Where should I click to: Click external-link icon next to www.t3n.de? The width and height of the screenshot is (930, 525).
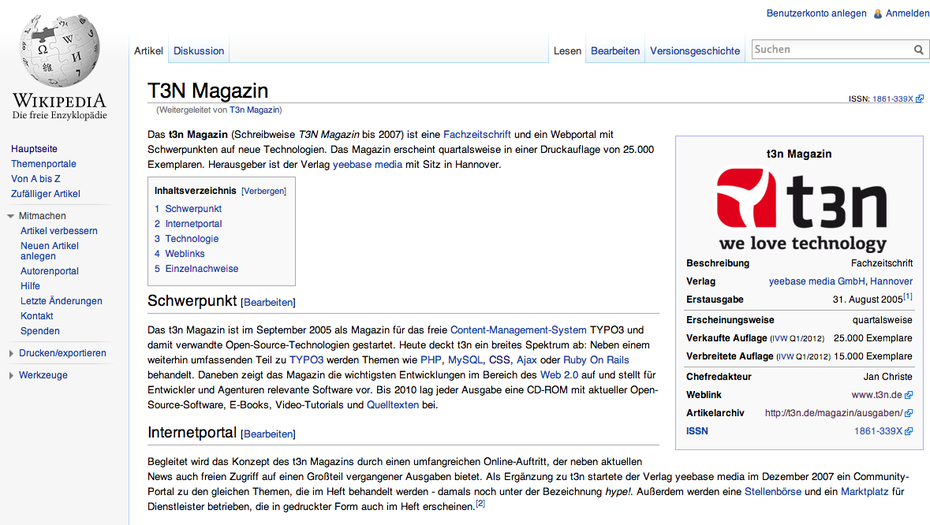pos(909,395)
